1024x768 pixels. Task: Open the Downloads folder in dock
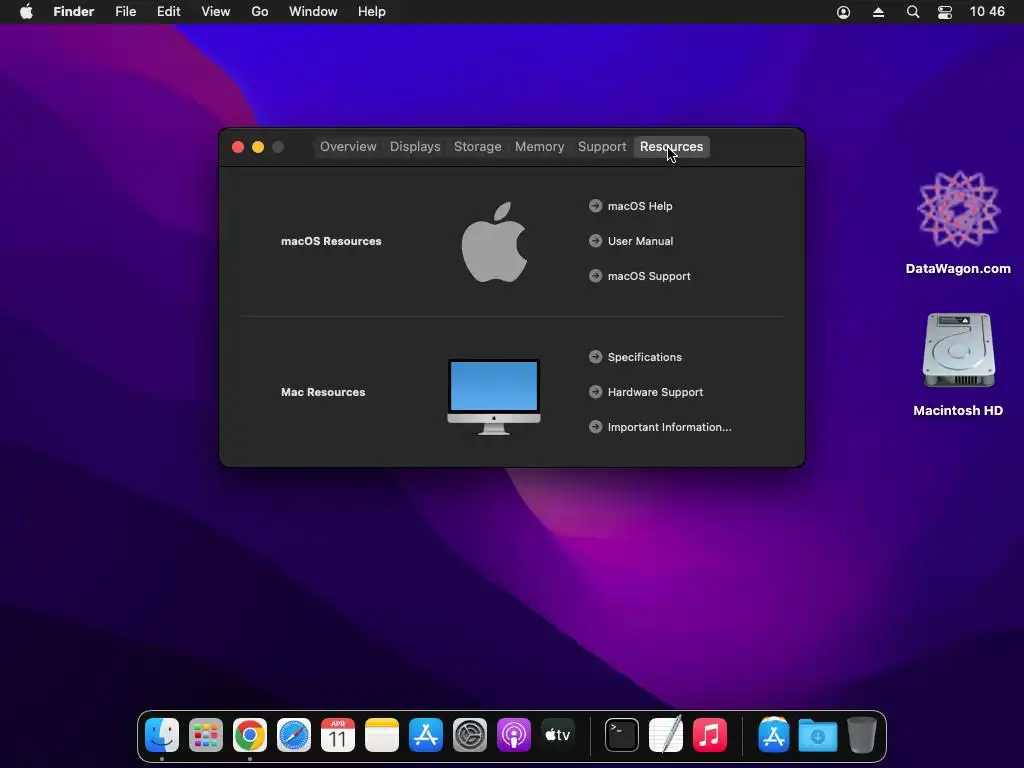pyautogui.click(x=818, y=735)
